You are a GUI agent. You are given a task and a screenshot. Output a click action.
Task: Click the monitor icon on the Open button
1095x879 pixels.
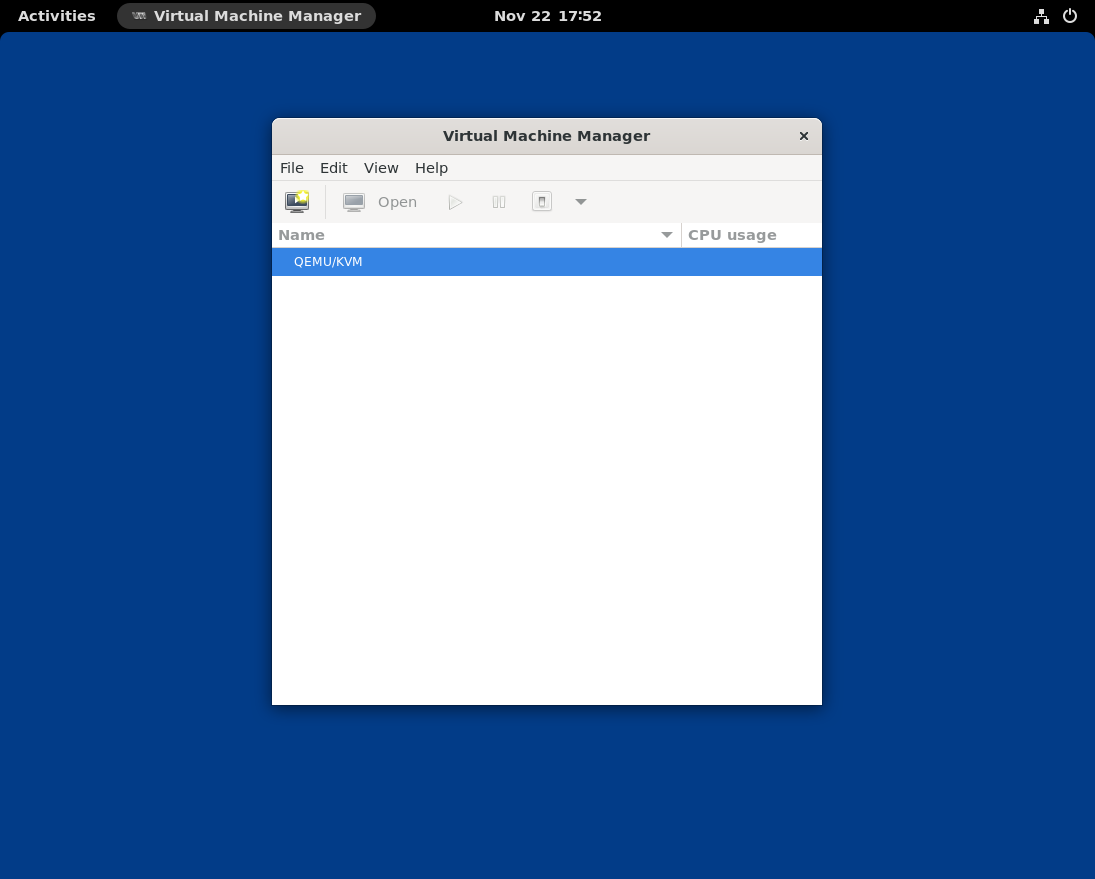[x=354, y=202]
